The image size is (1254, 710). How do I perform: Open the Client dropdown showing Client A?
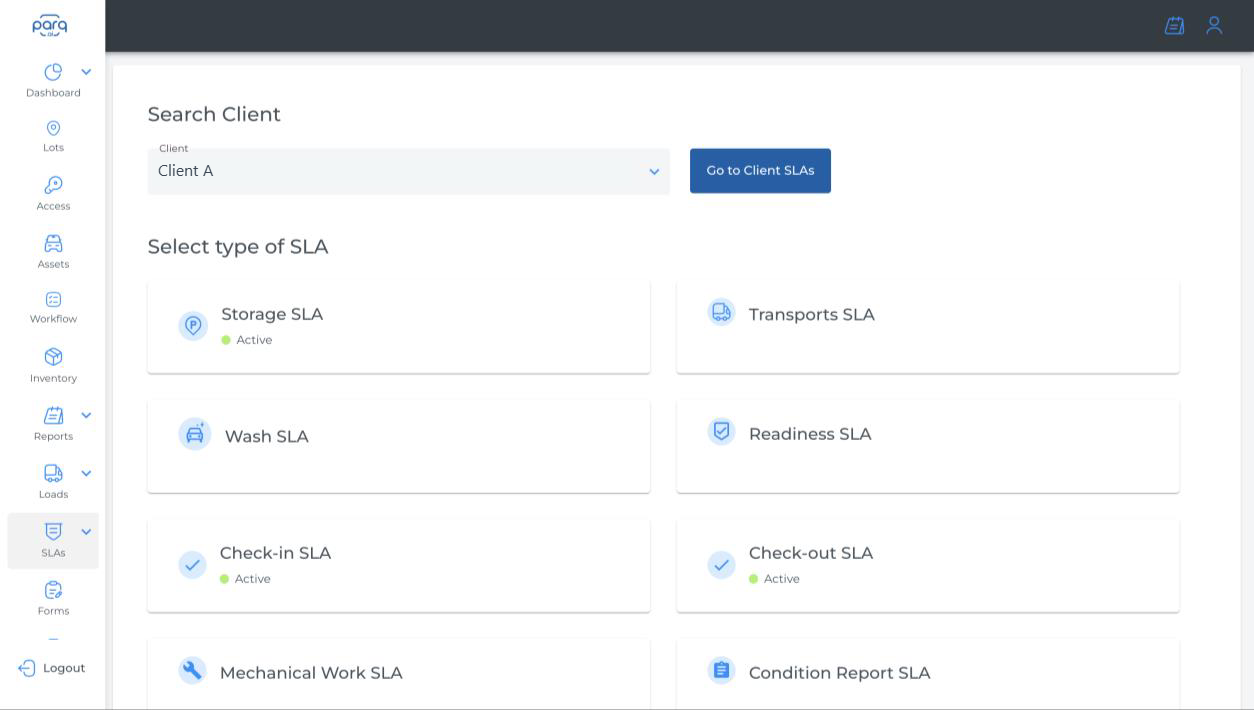408,171
